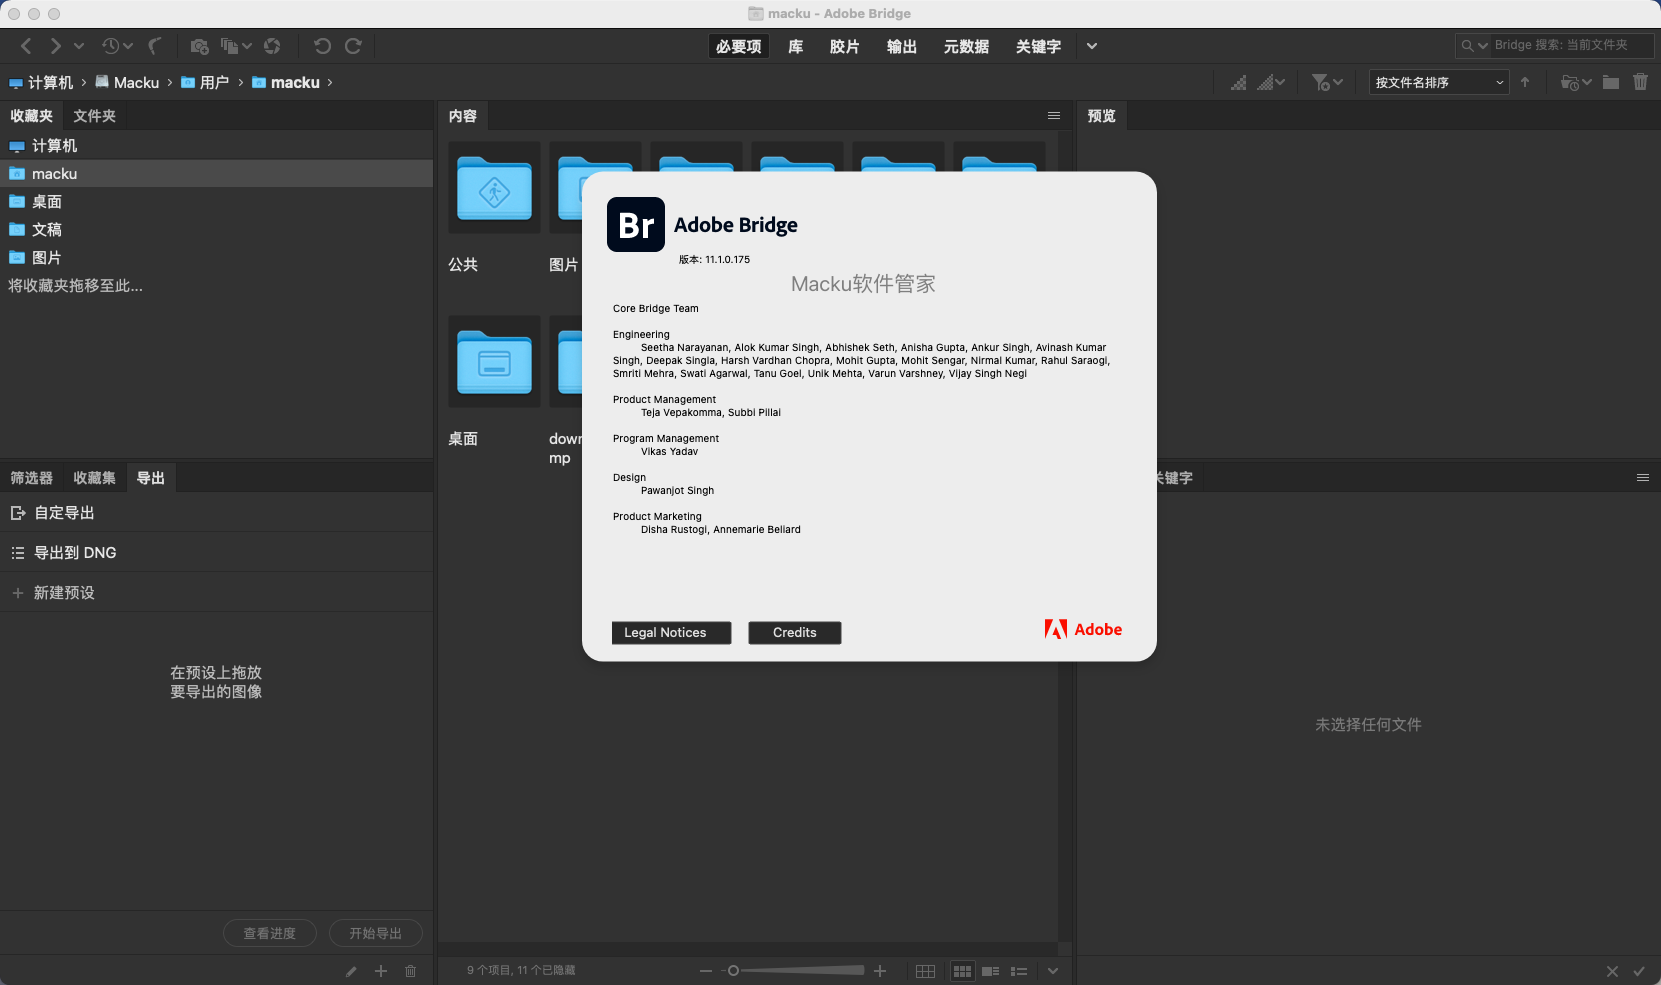Switch to thumbnails view

tap(962, 971)
